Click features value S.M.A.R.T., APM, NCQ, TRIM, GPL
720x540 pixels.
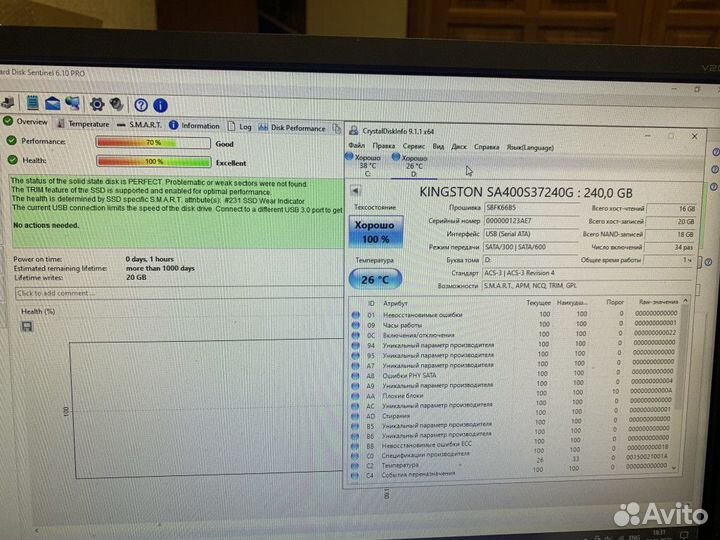tap(587, 286)
